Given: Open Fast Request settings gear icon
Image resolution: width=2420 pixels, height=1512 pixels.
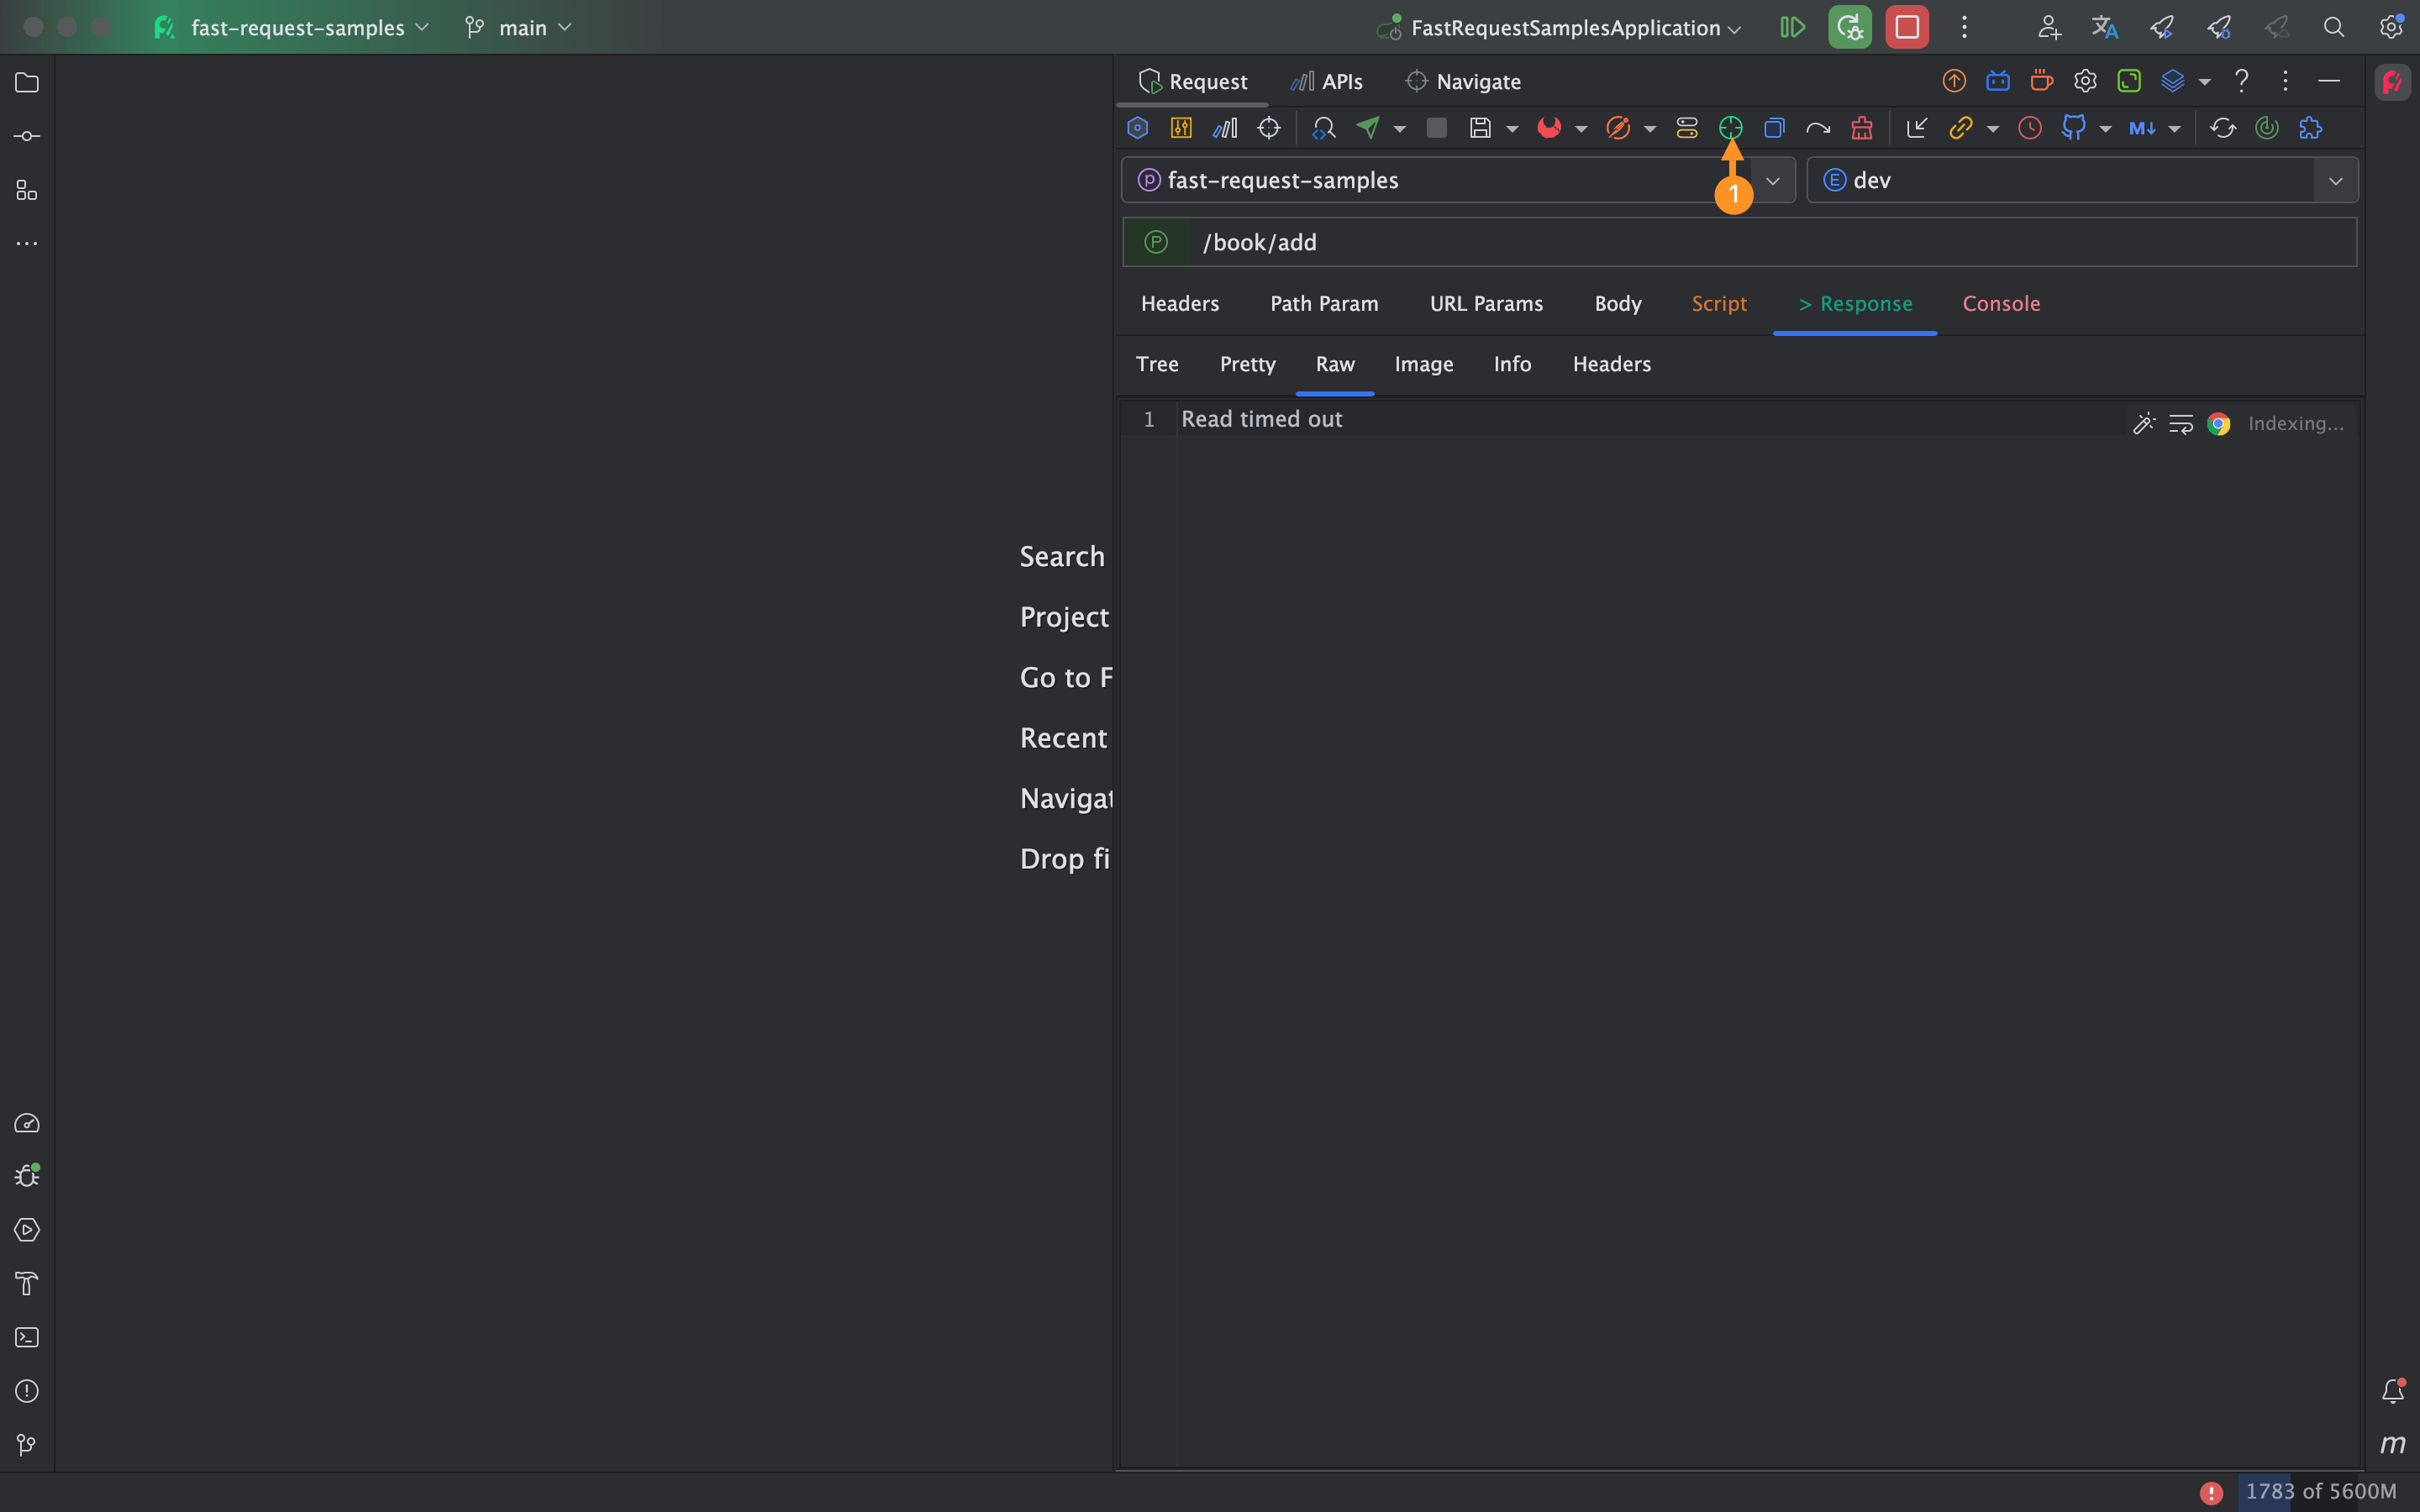Looking at the screenshot, I should click(x=2086, y=81).
